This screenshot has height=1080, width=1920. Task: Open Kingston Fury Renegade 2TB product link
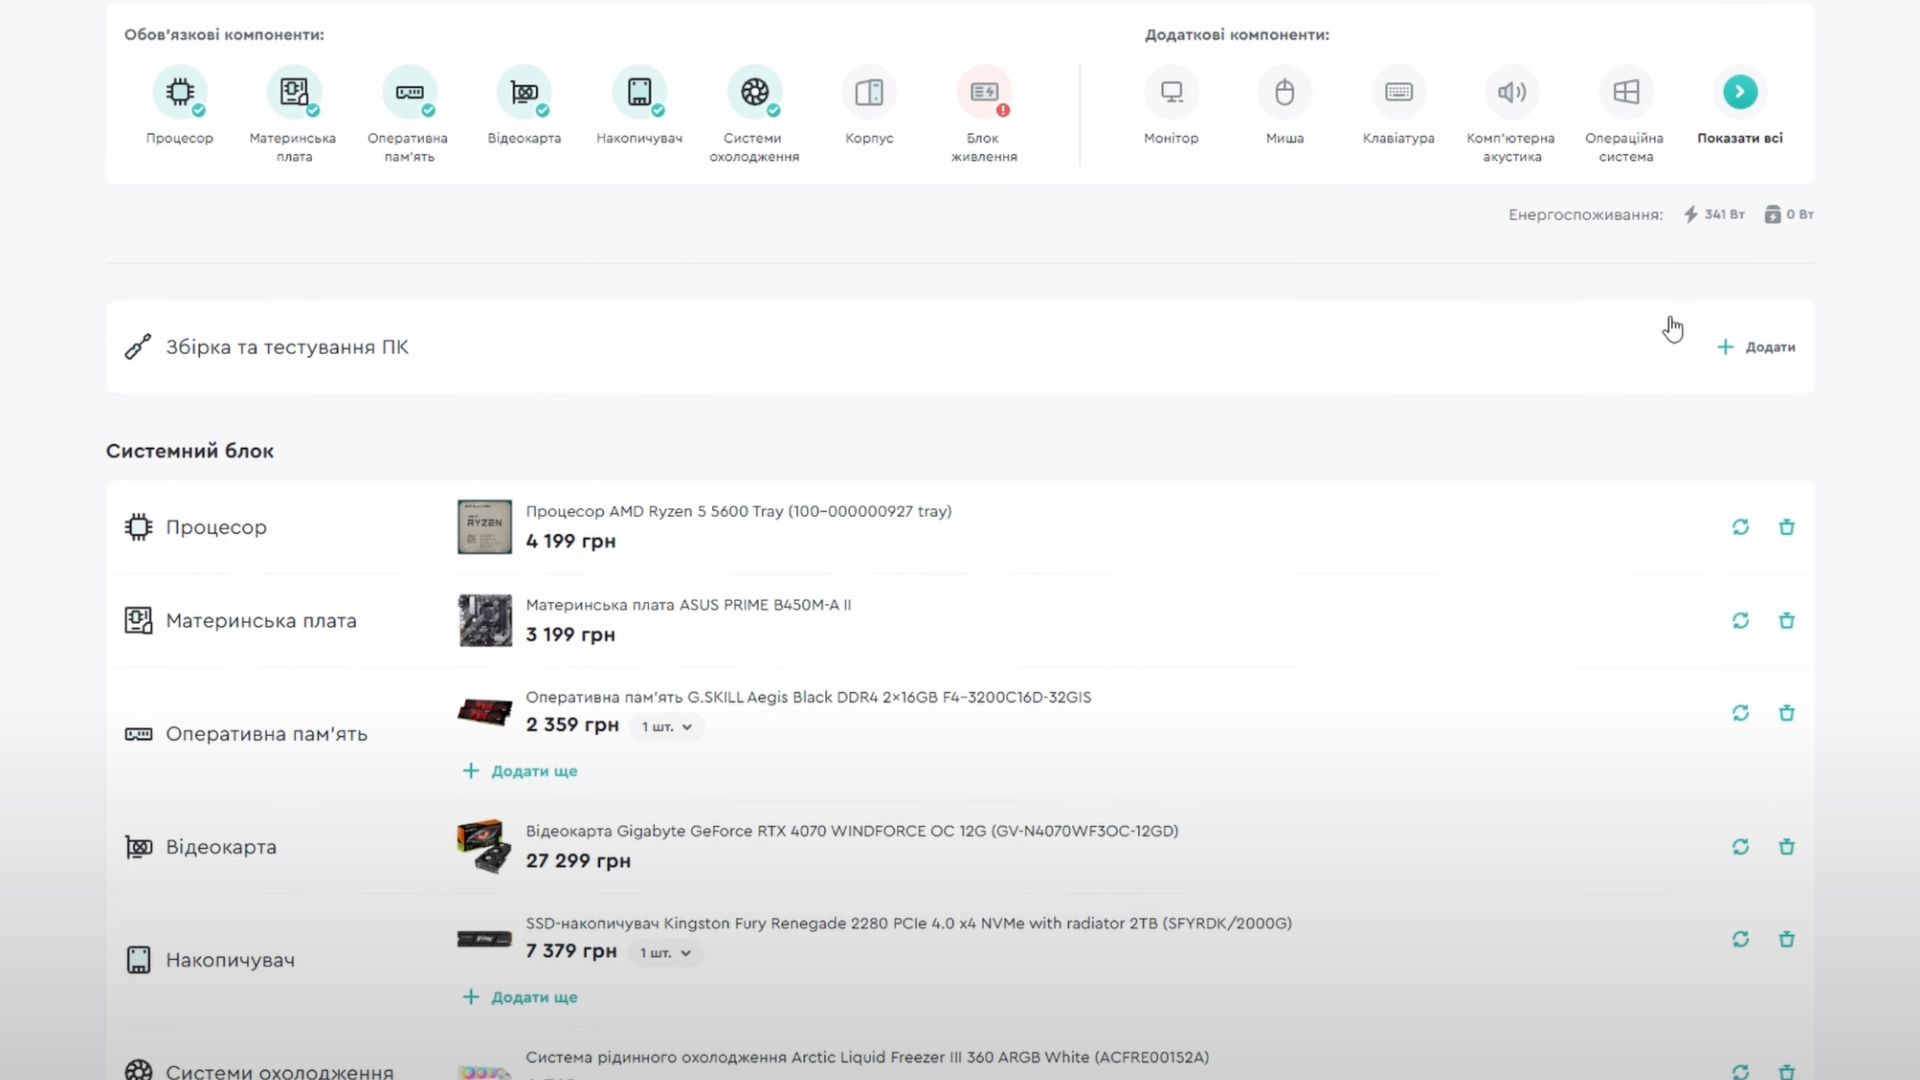pyautogui.click(x=909, y=923)
